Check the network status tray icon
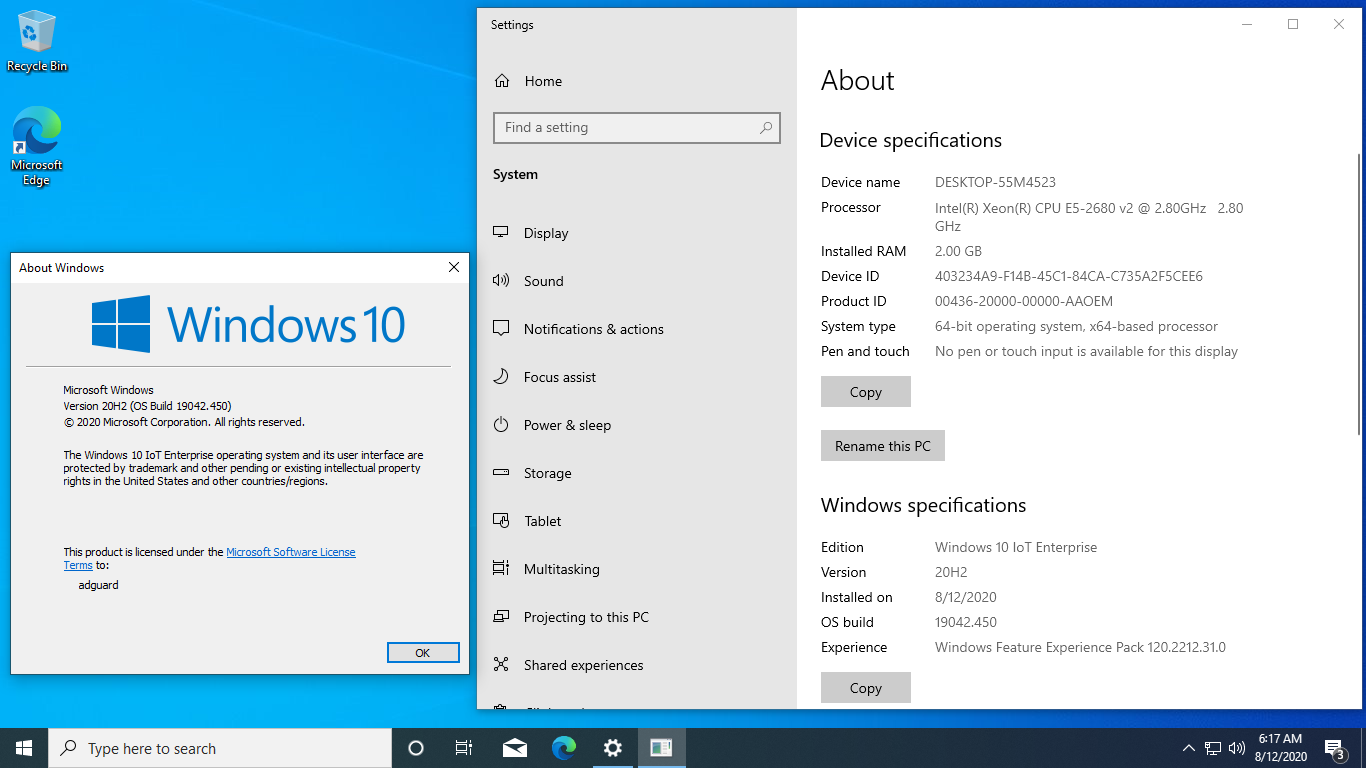The image size is (1366, 768). point(1213,748)
